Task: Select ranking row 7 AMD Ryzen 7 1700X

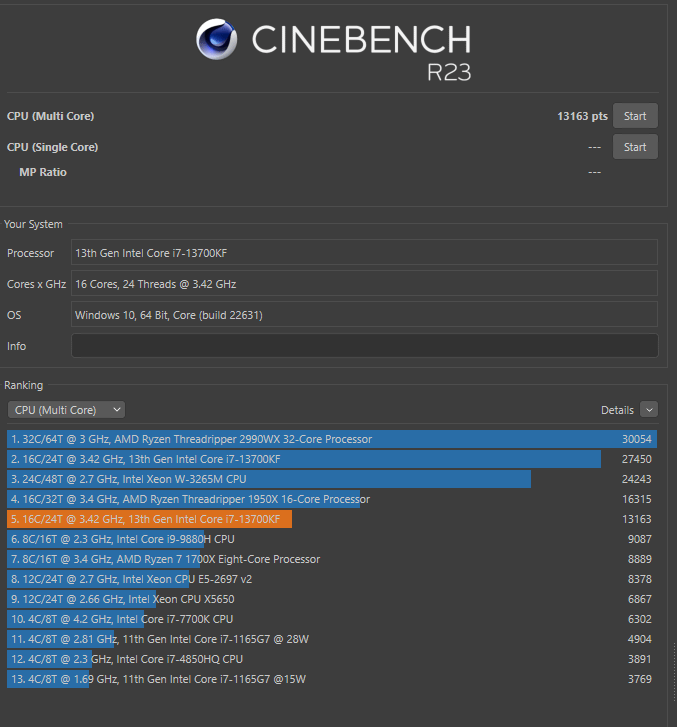Action: click(x=332, y=559)
